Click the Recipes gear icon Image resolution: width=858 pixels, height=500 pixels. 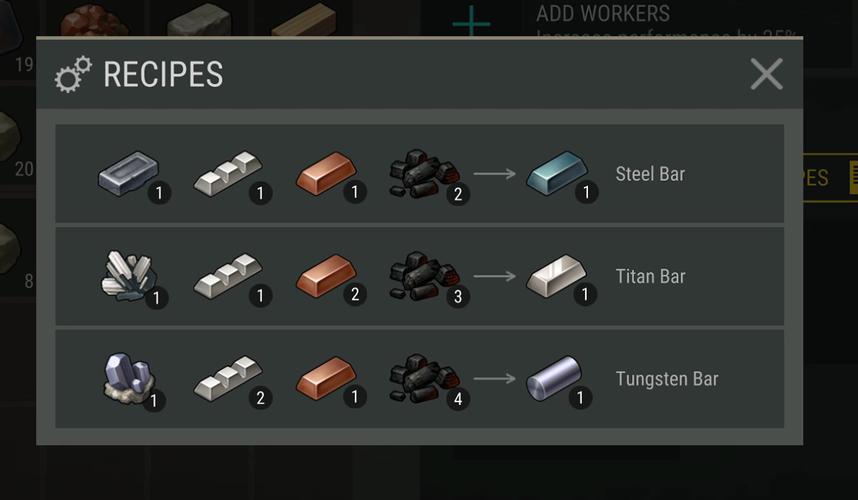73,74
